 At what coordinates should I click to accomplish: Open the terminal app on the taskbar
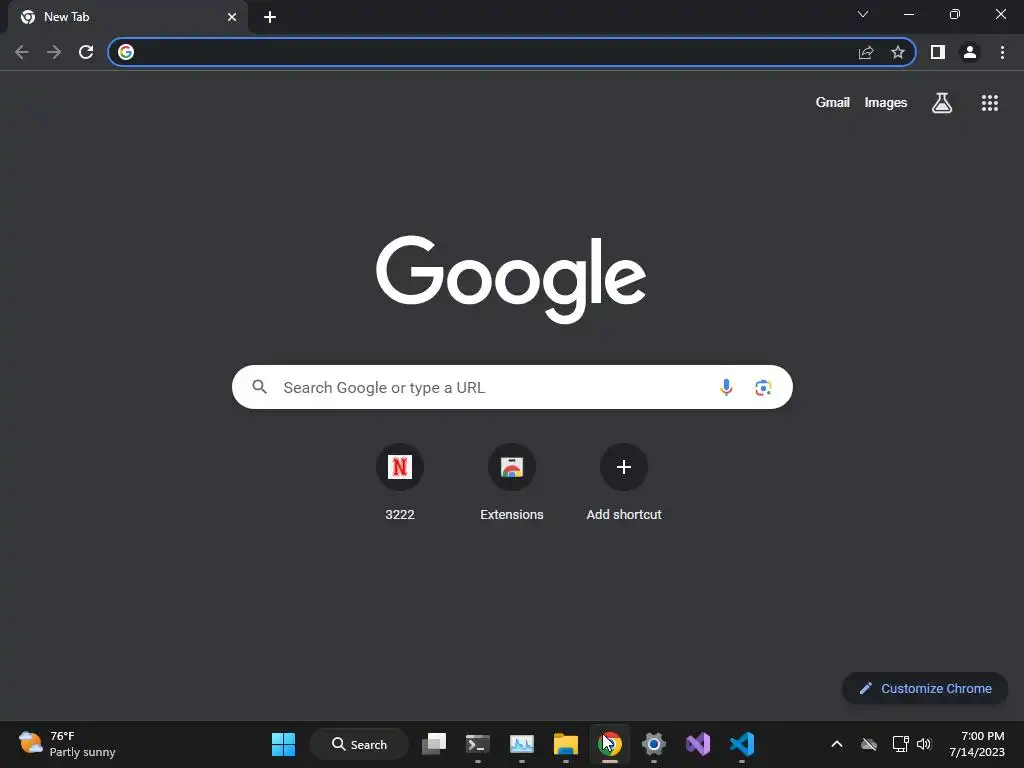(x=478, y=744)
